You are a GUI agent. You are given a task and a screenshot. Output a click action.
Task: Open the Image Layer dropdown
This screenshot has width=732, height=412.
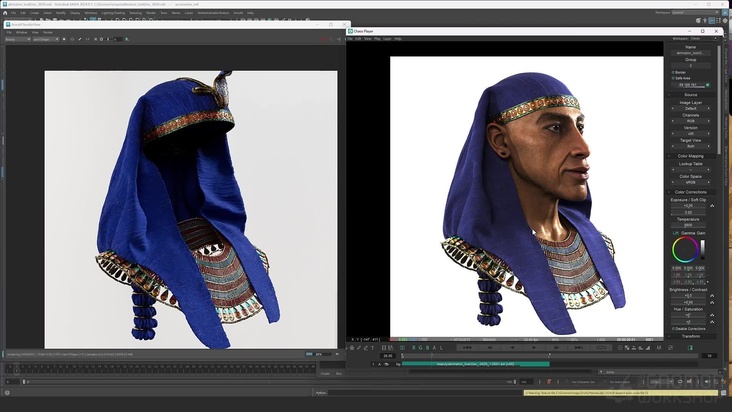pos(690,108)
